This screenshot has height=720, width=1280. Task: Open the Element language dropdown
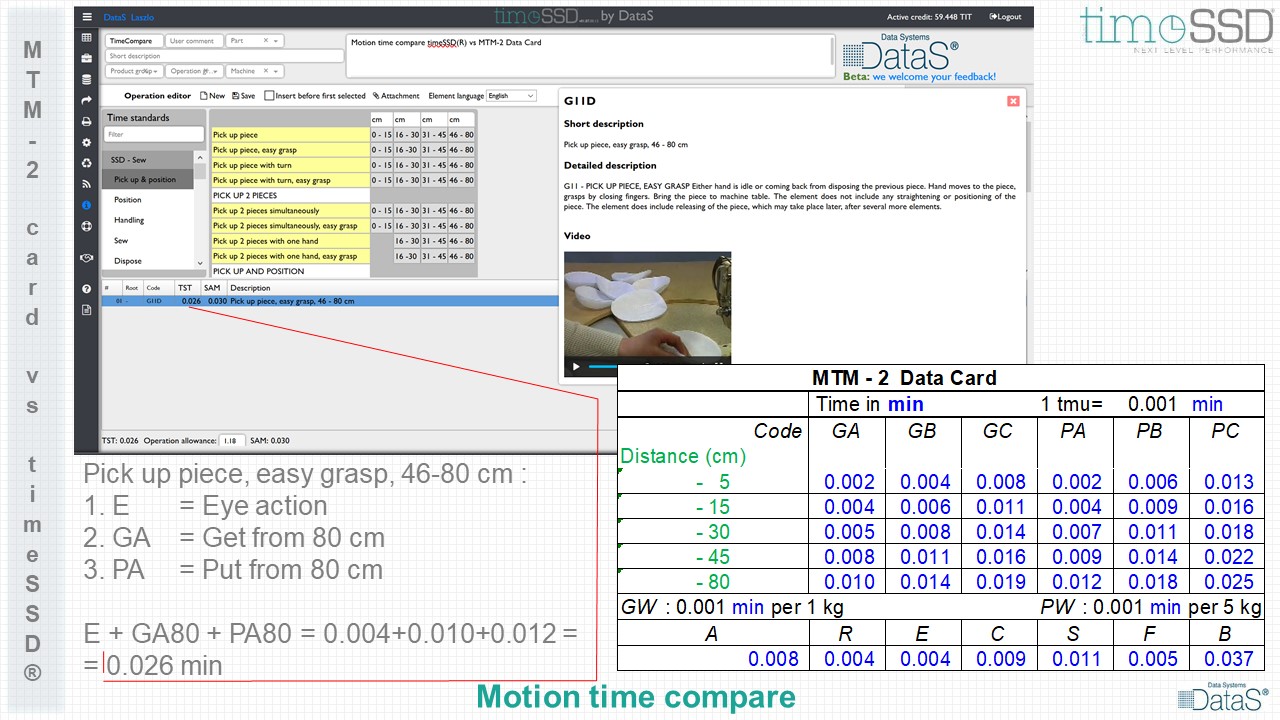(511, 96)
